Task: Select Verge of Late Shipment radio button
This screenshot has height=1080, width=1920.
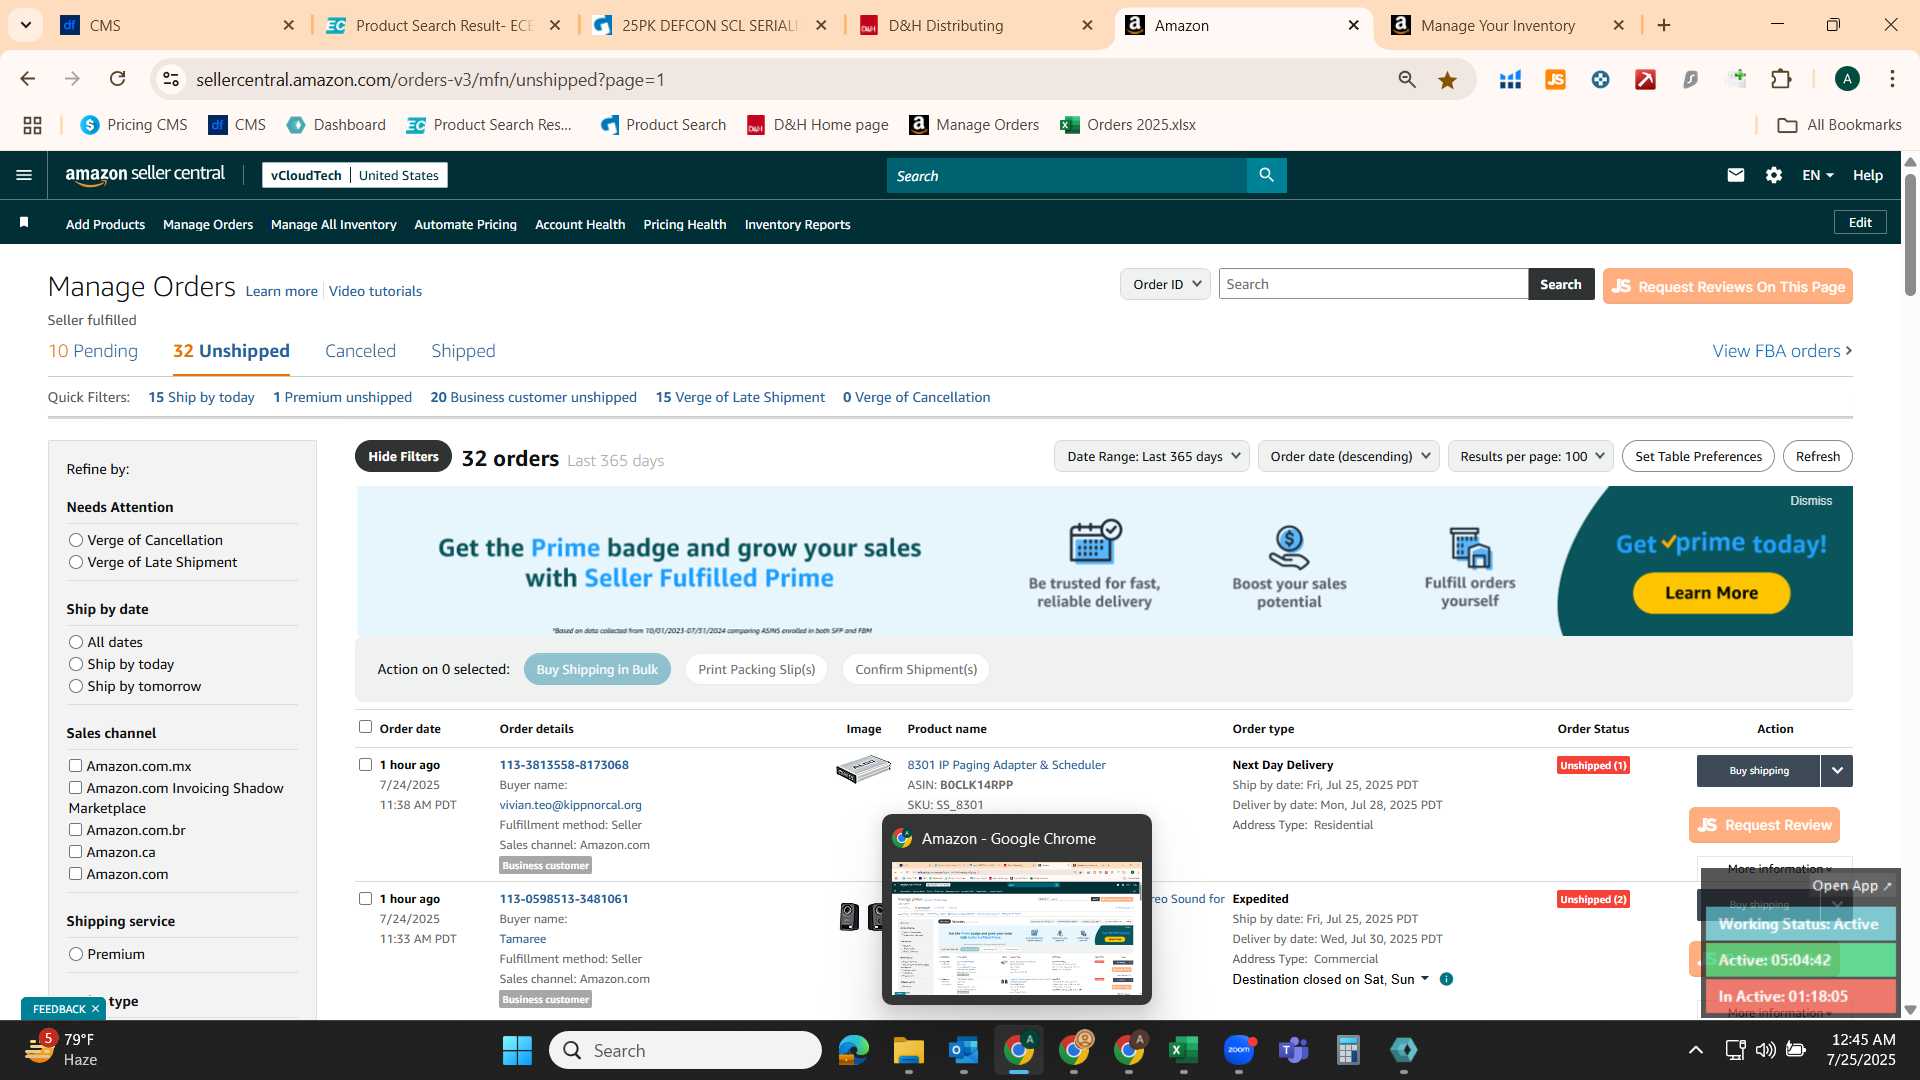Action: pos(76,562)
